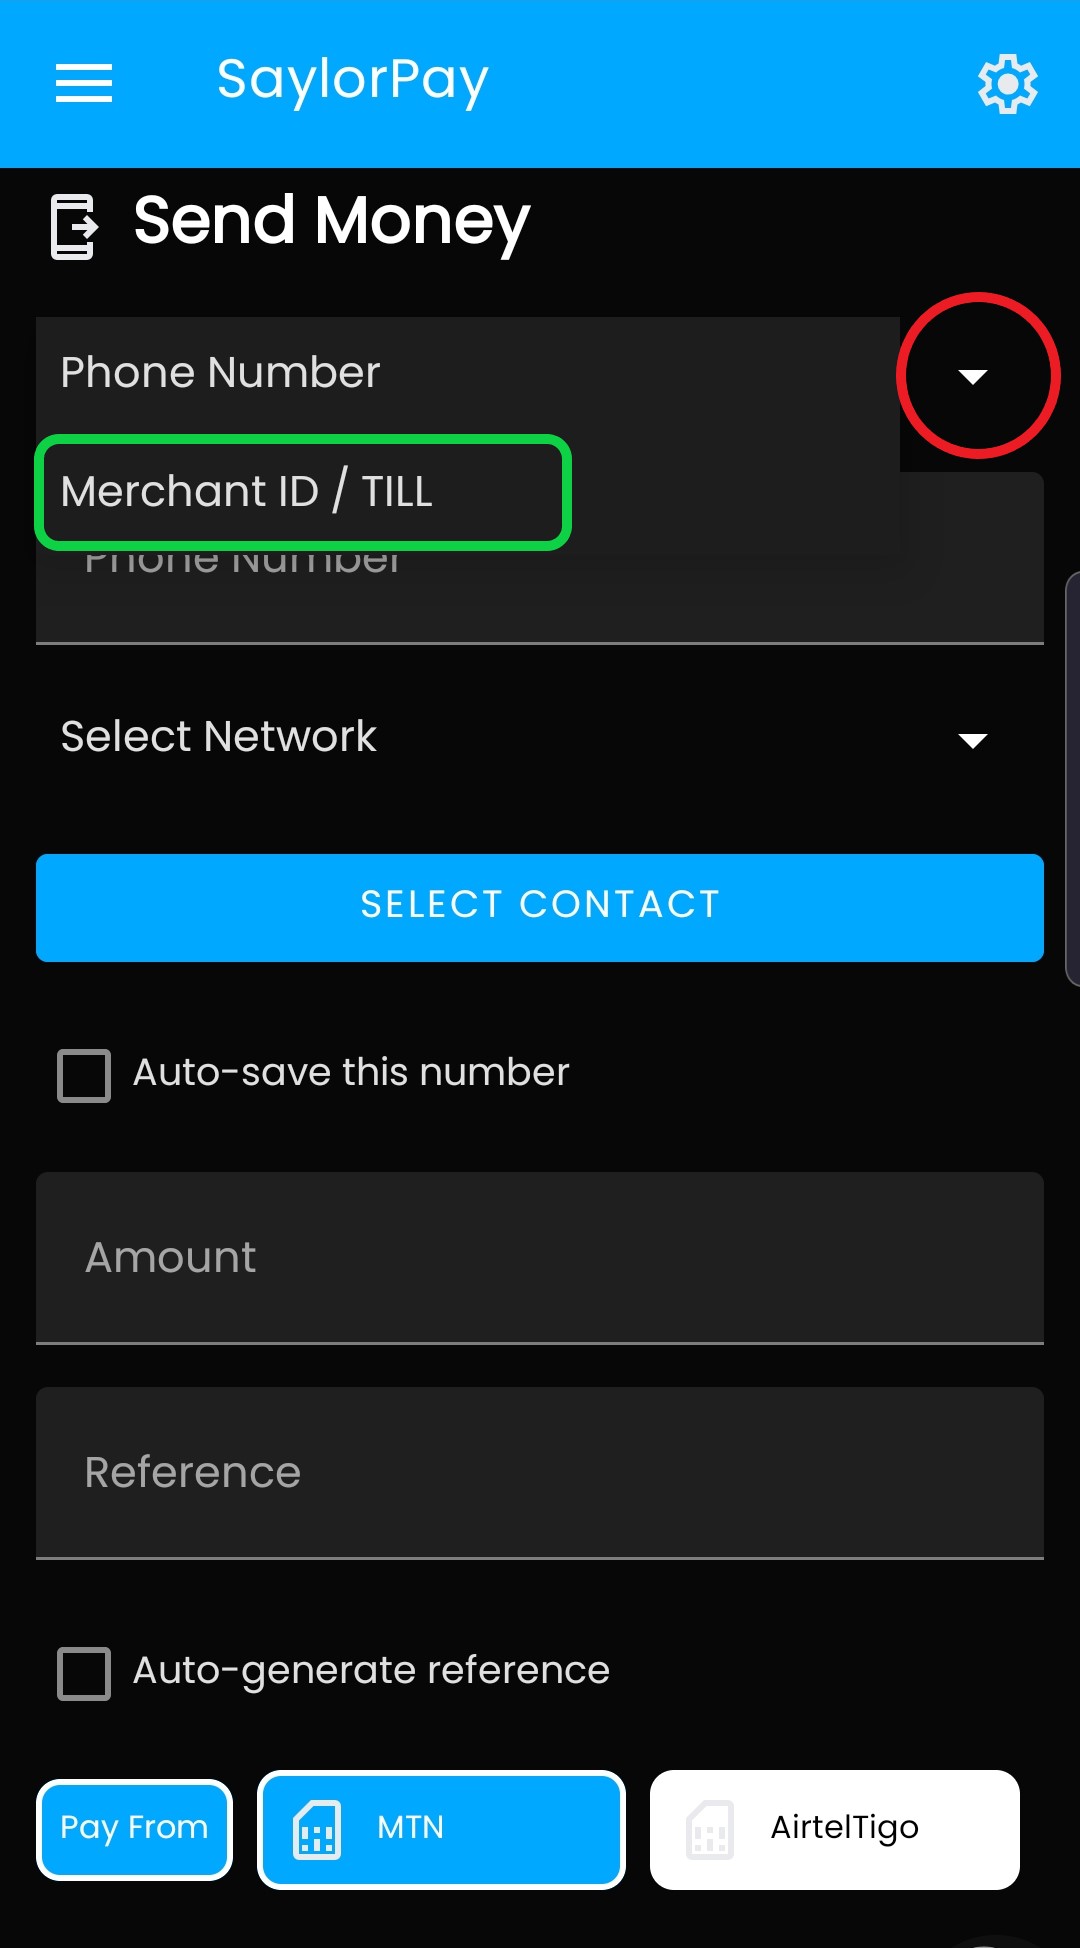Open Select Network arrow indicator
This screenshot has height=1948, width=1080.
point(973,740)
